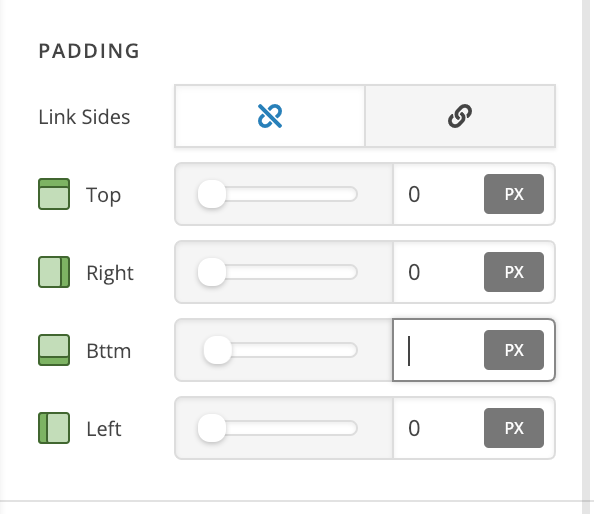Viewport: 594px width, 514px height.
Task: Enable linked sides chain icon
Action: 460,116
